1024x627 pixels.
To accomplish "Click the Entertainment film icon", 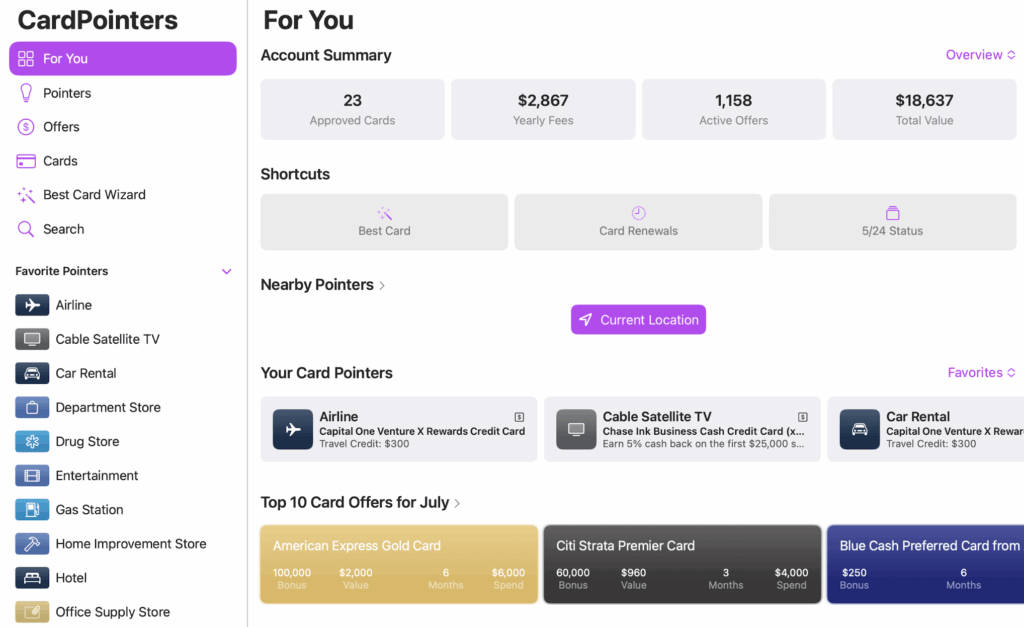I will point(32,476).
